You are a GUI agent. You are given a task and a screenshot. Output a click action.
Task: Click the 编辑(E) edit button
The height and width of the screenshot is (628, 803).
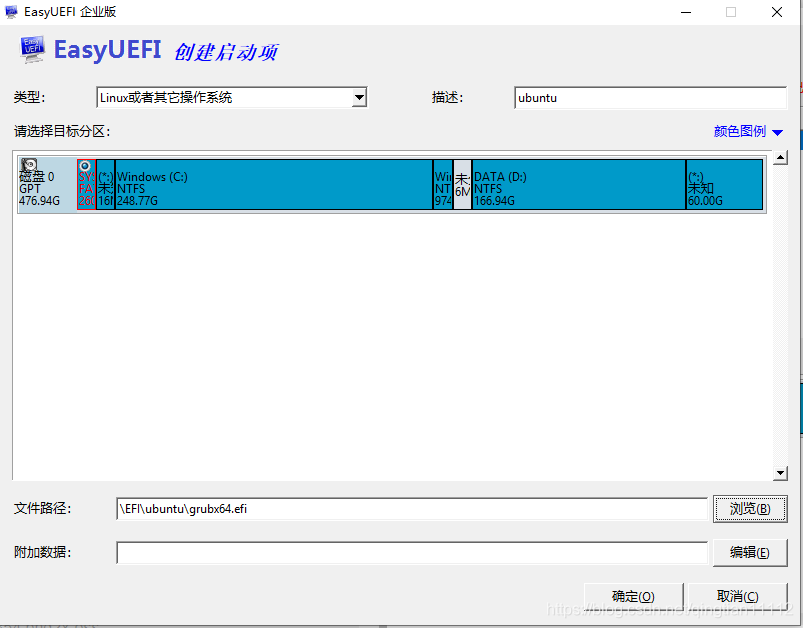tap(750, 553)
